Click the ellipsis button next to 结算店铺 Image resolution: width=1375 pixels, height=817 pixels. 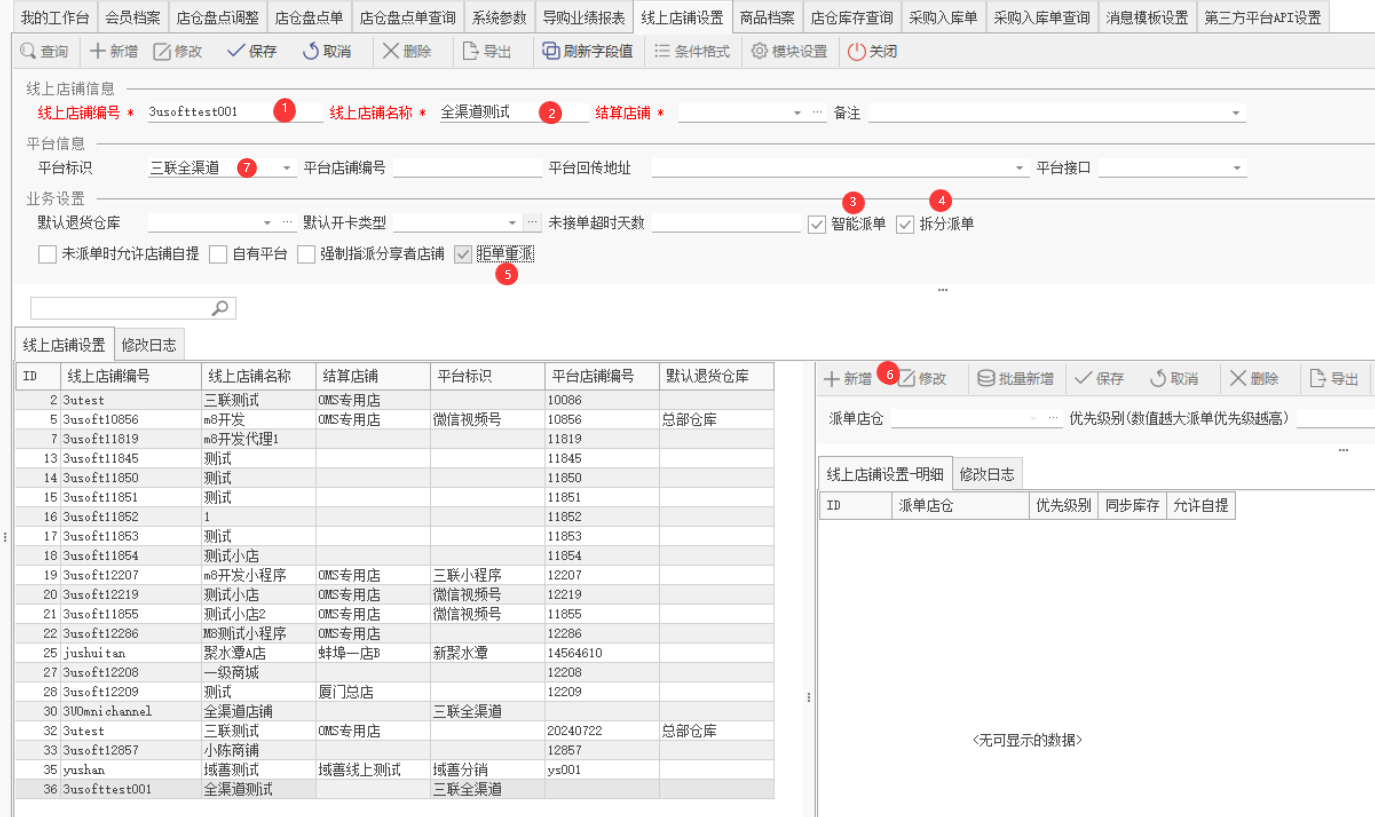click(817, 113)
